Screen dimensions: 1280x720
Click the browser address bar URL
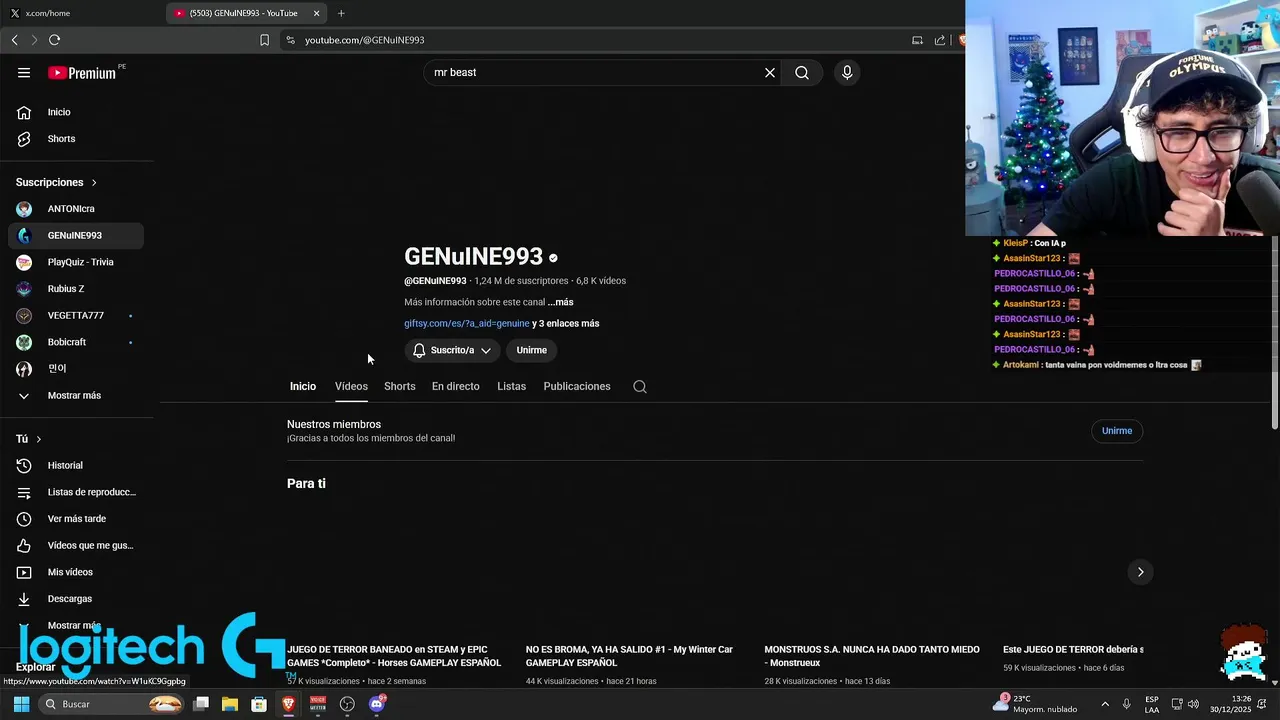point(364,40)
